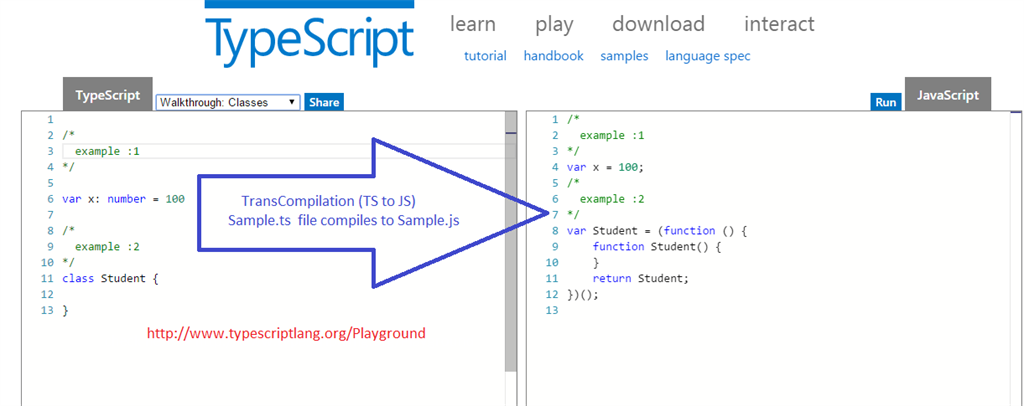Screen dimensions: 1024x406
Task: Click the 'var x: number = 100' line
Action: [x=123, y=199]
